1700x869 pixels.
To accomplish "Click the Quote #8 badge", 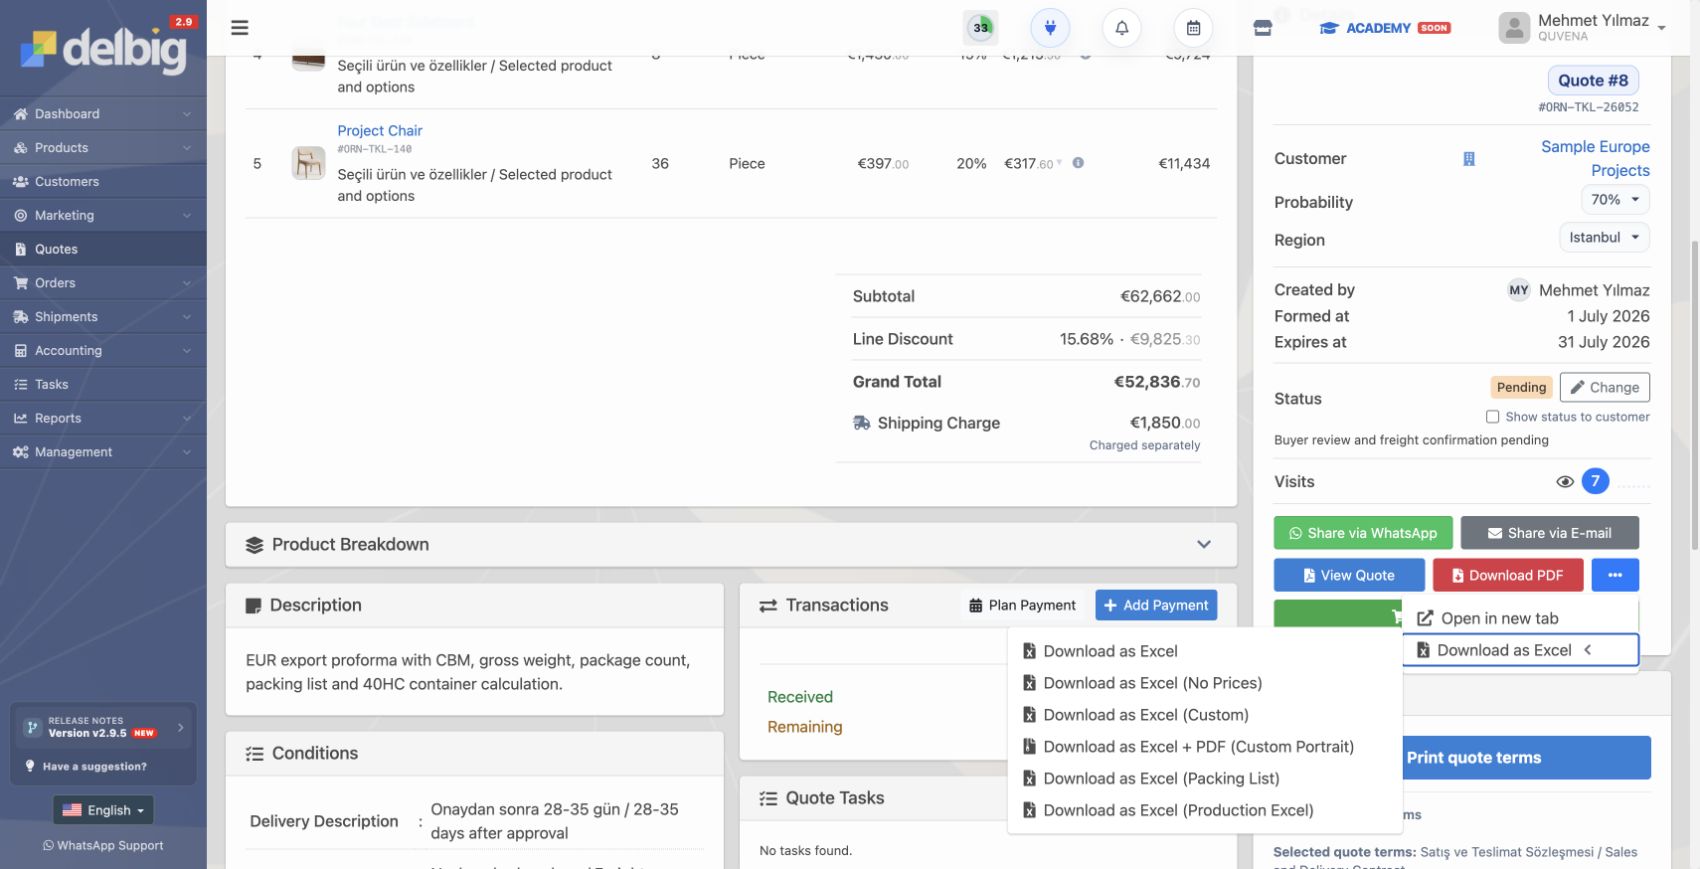I will (1593, 80).
